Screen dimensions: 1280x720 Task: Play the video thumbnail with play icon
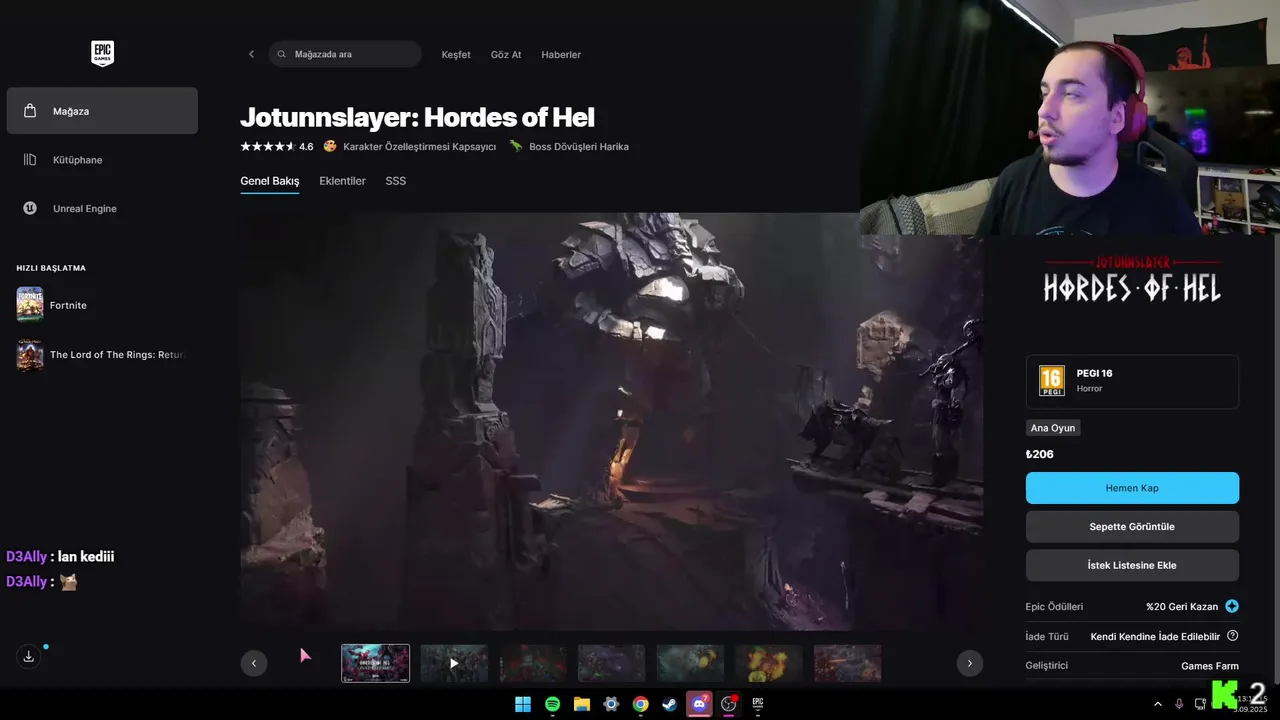[454, 663]
